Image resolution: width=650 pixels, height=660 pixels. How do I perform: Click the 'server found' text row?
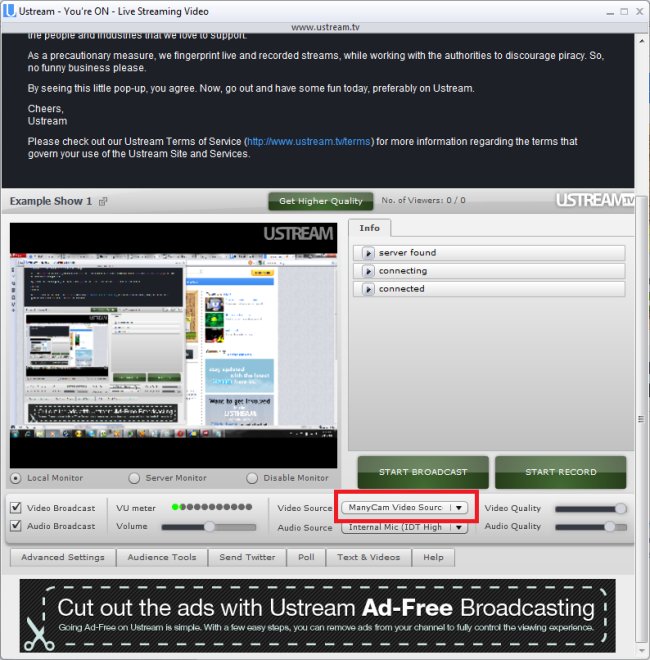pos(489,253)
